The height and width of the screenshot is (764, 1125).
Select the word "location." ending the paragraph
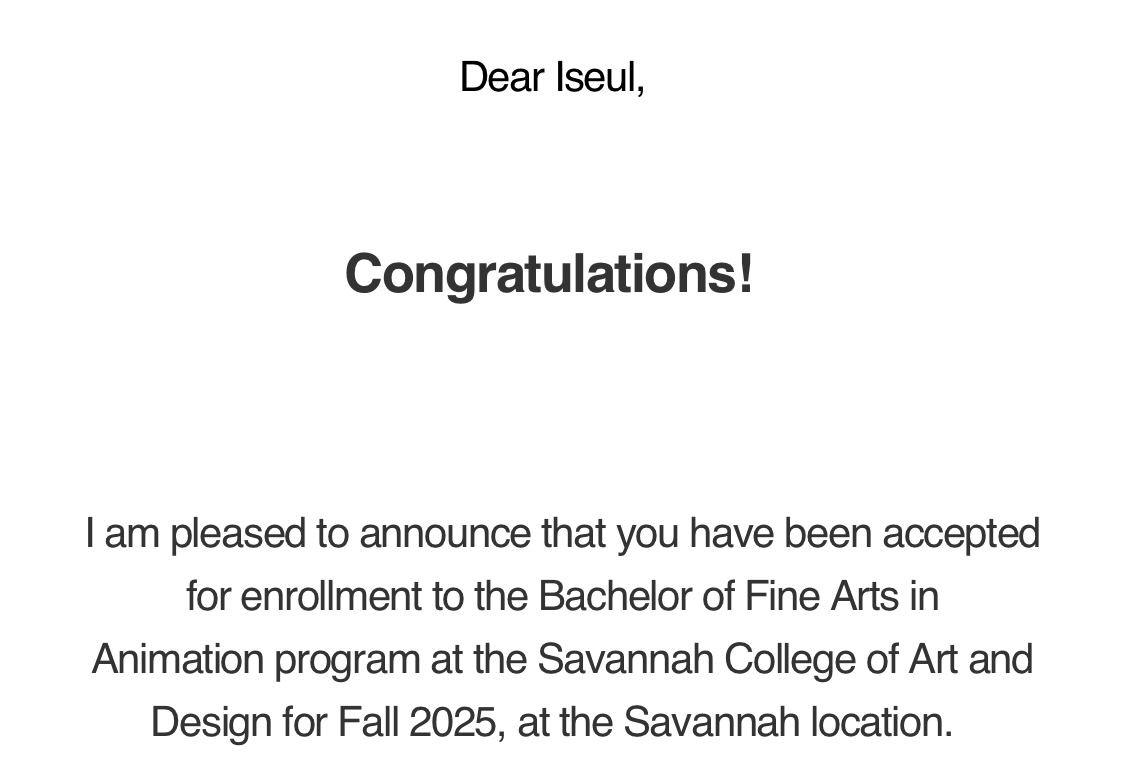[882, 722]
